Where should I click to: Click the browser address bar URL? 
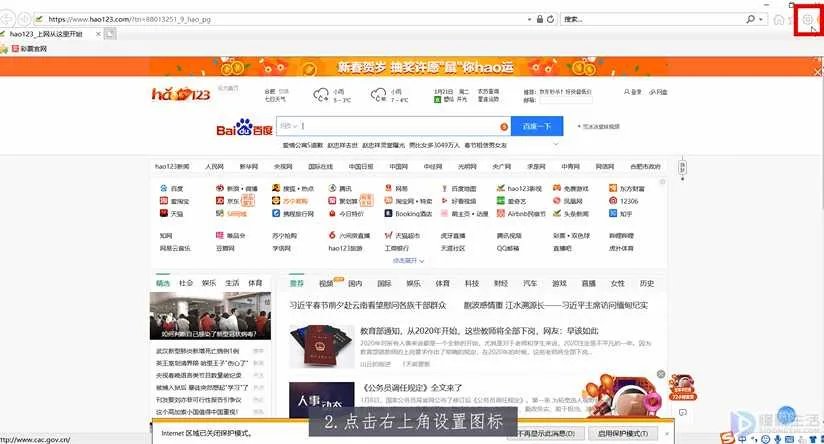pyautogui.click(x=129, y=19)
